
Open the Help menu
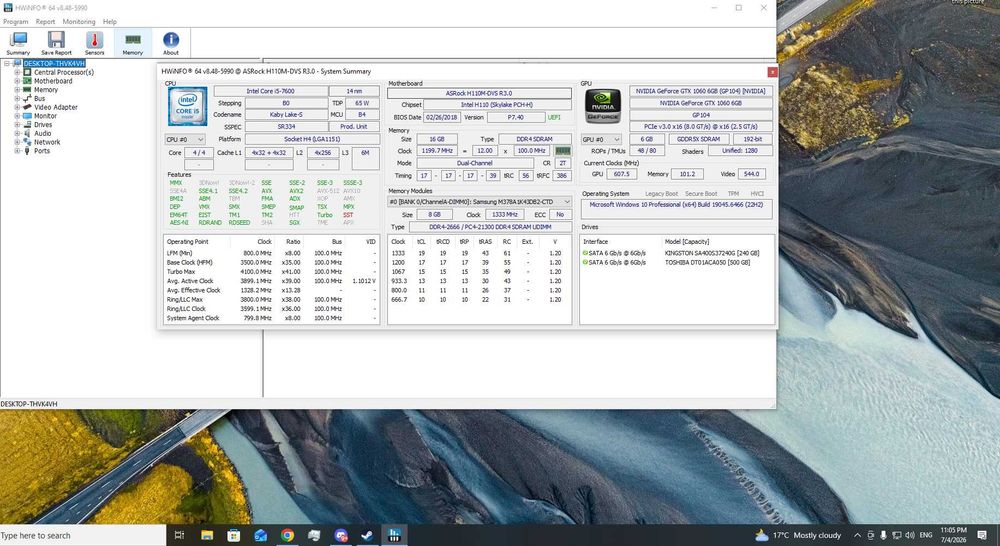[x=110, y=21]
